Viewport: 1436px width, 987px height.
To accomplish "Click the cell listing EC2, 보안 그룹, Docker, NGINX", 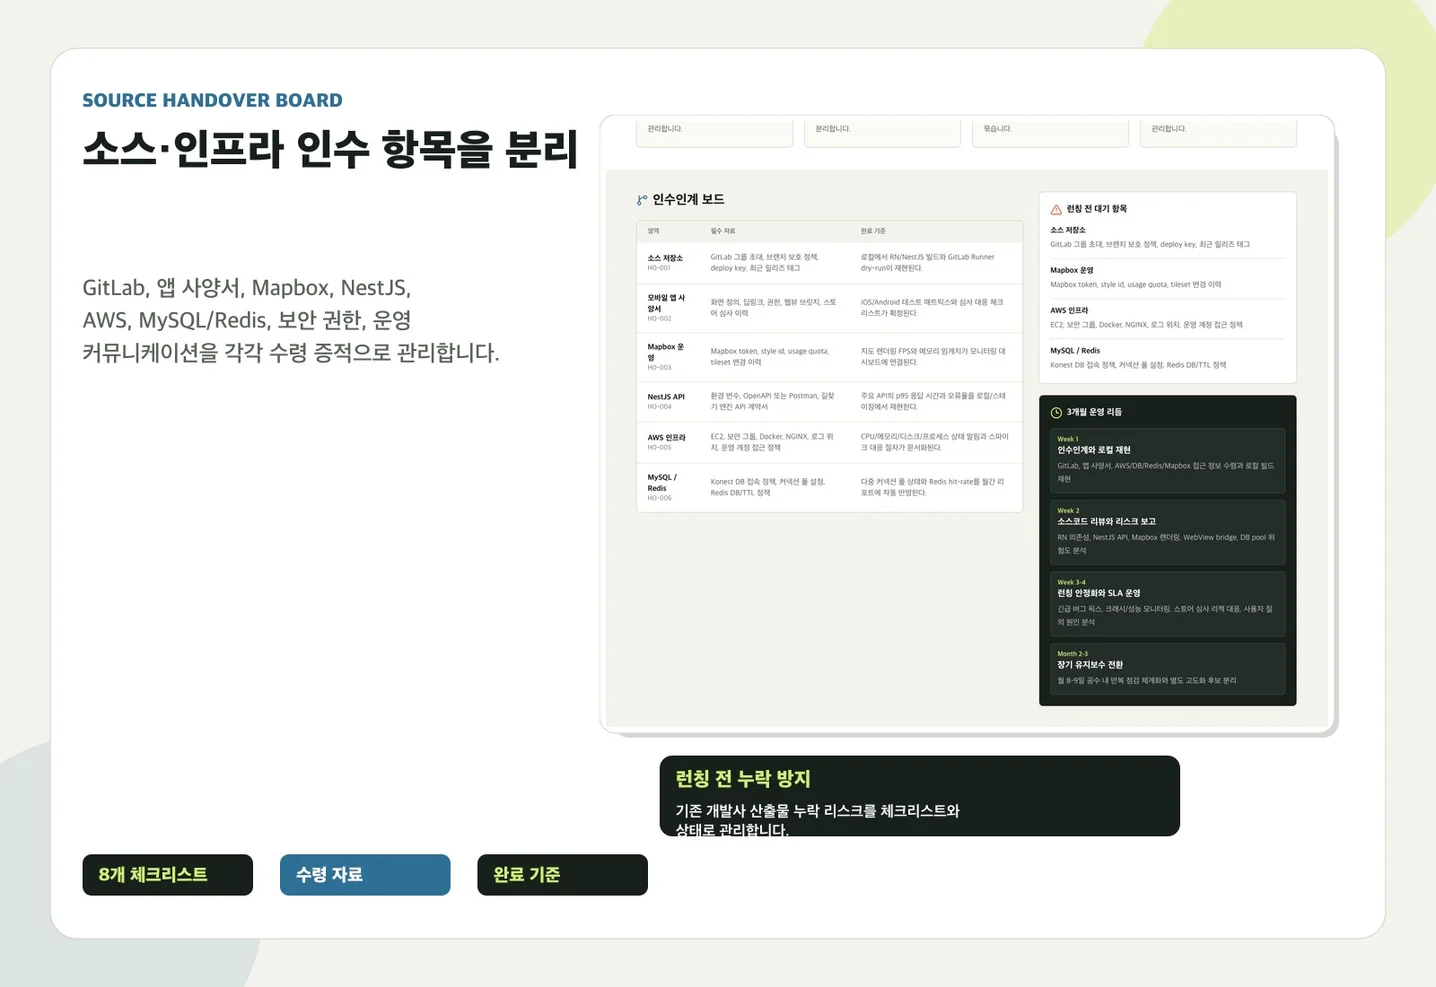I will (x=773, y=442).
